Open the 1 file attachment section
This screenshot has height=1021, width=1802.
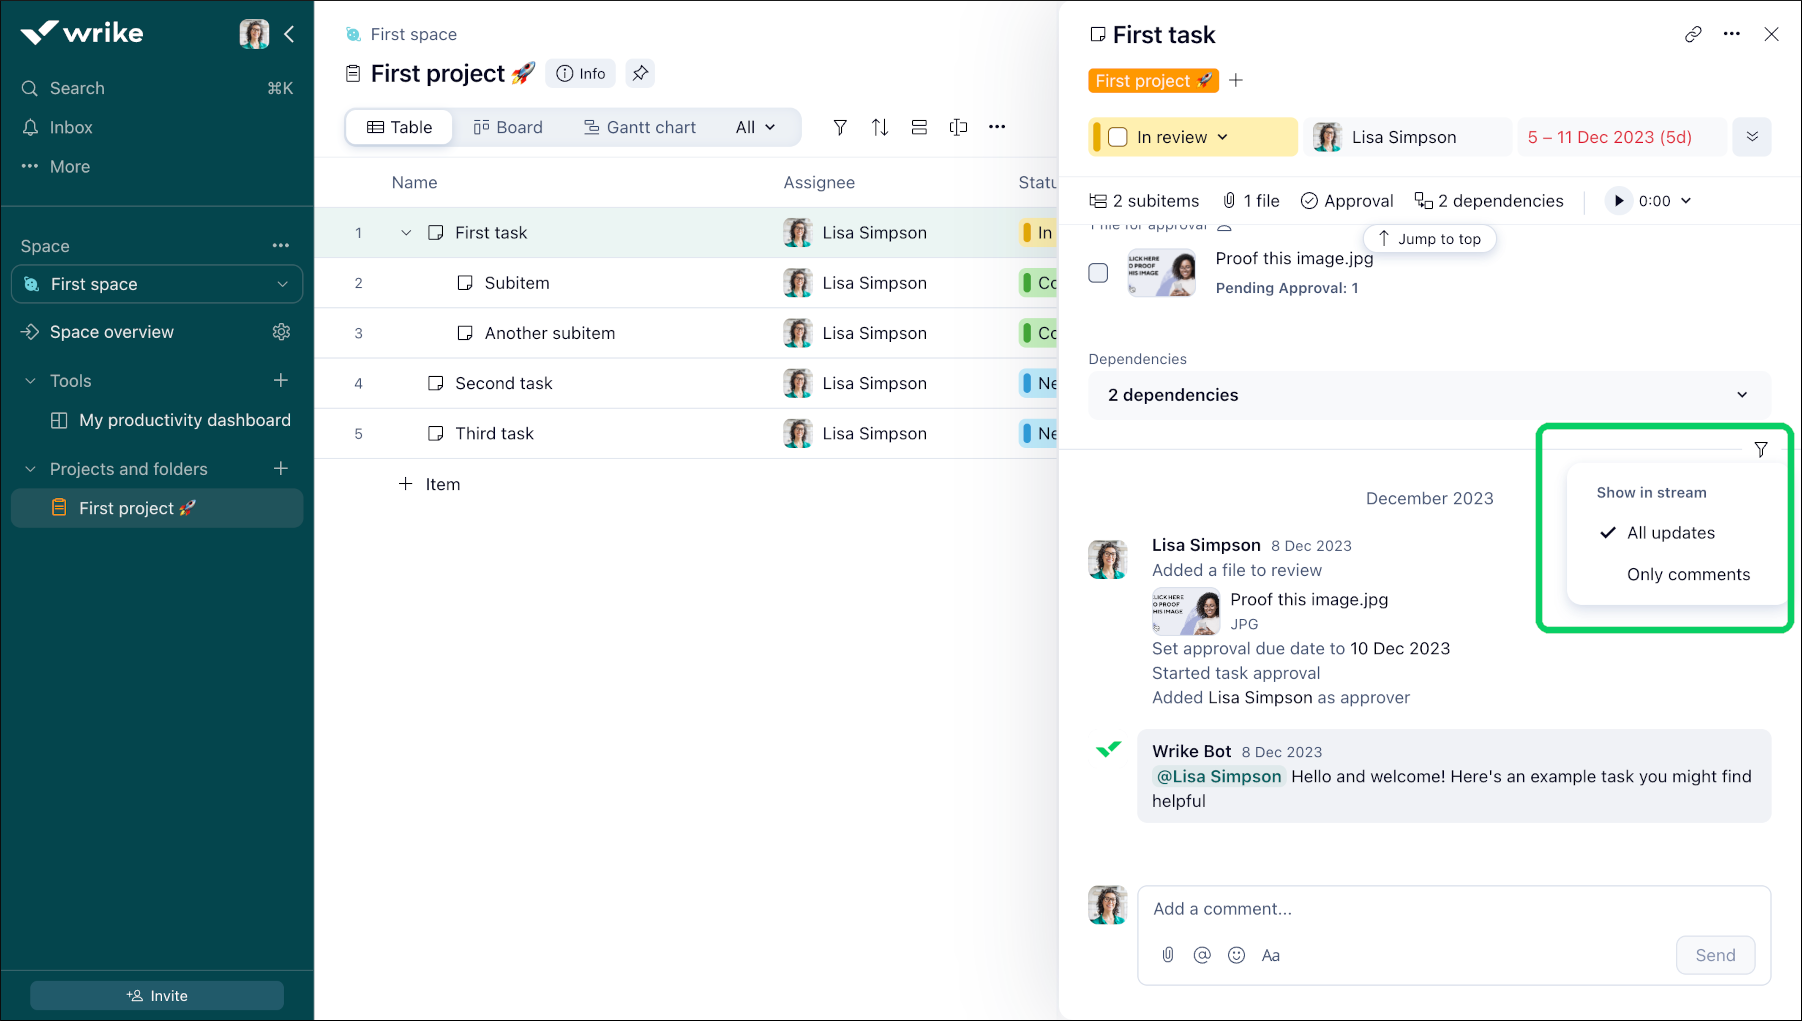point(1250,201)
